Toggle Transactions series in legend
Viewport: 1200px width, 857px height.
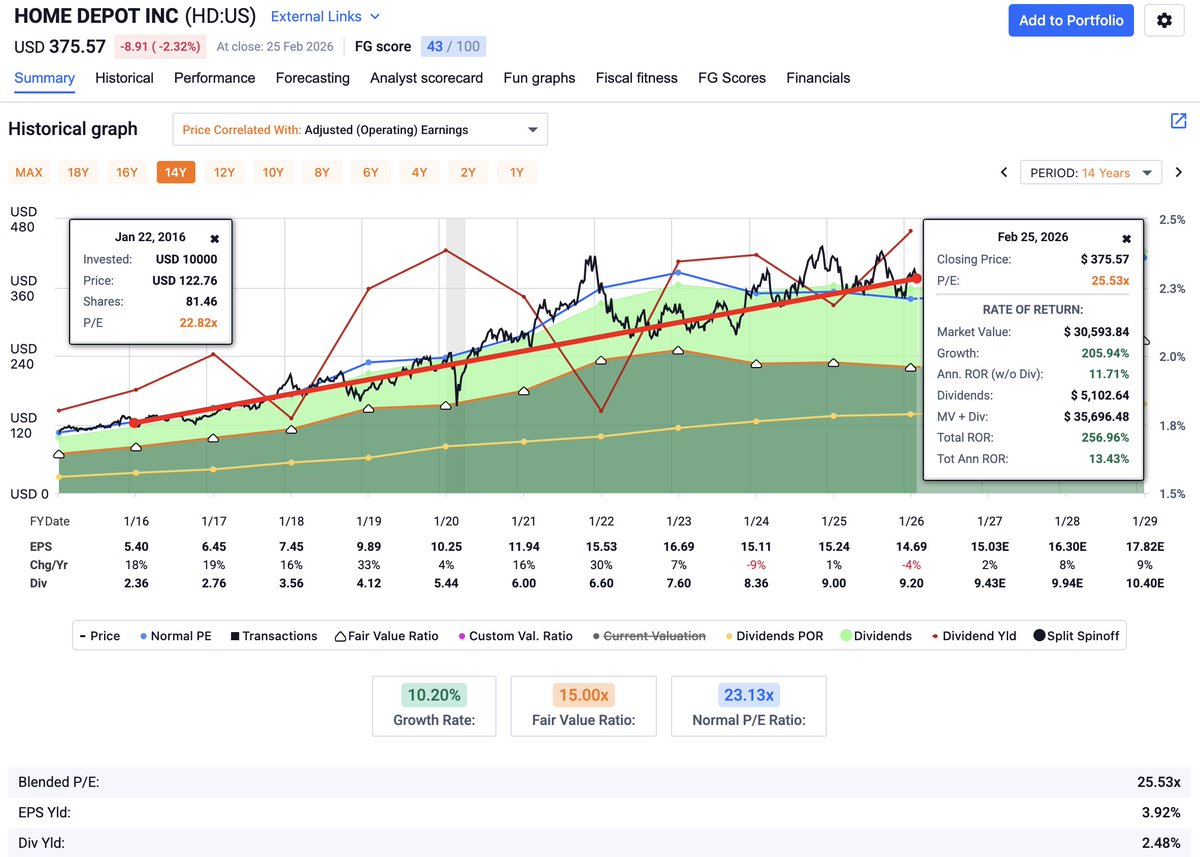tap(273, 636)
